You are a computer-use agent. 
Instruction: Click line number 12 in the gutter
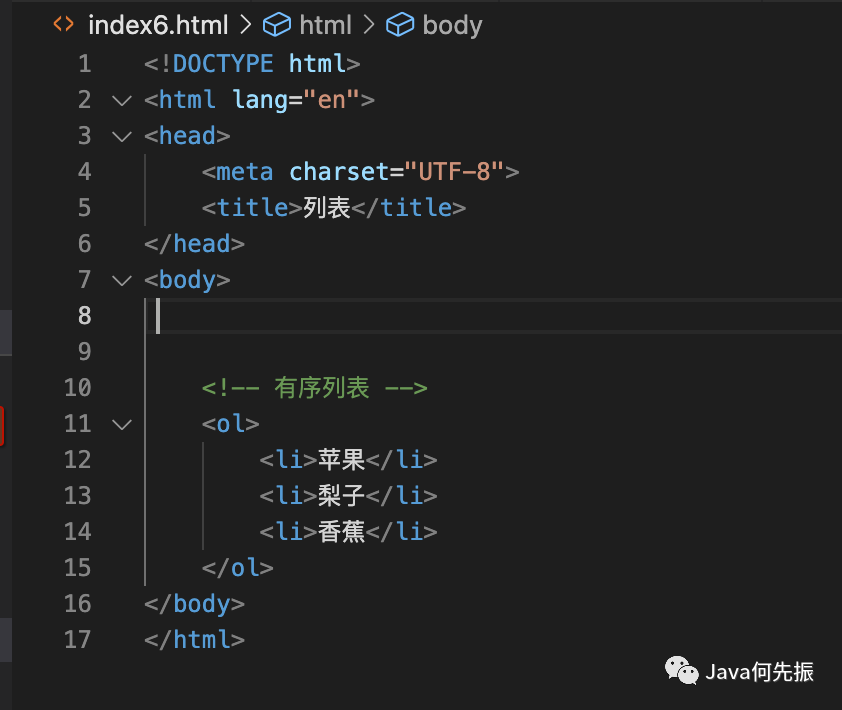click(x=77, y=460)
